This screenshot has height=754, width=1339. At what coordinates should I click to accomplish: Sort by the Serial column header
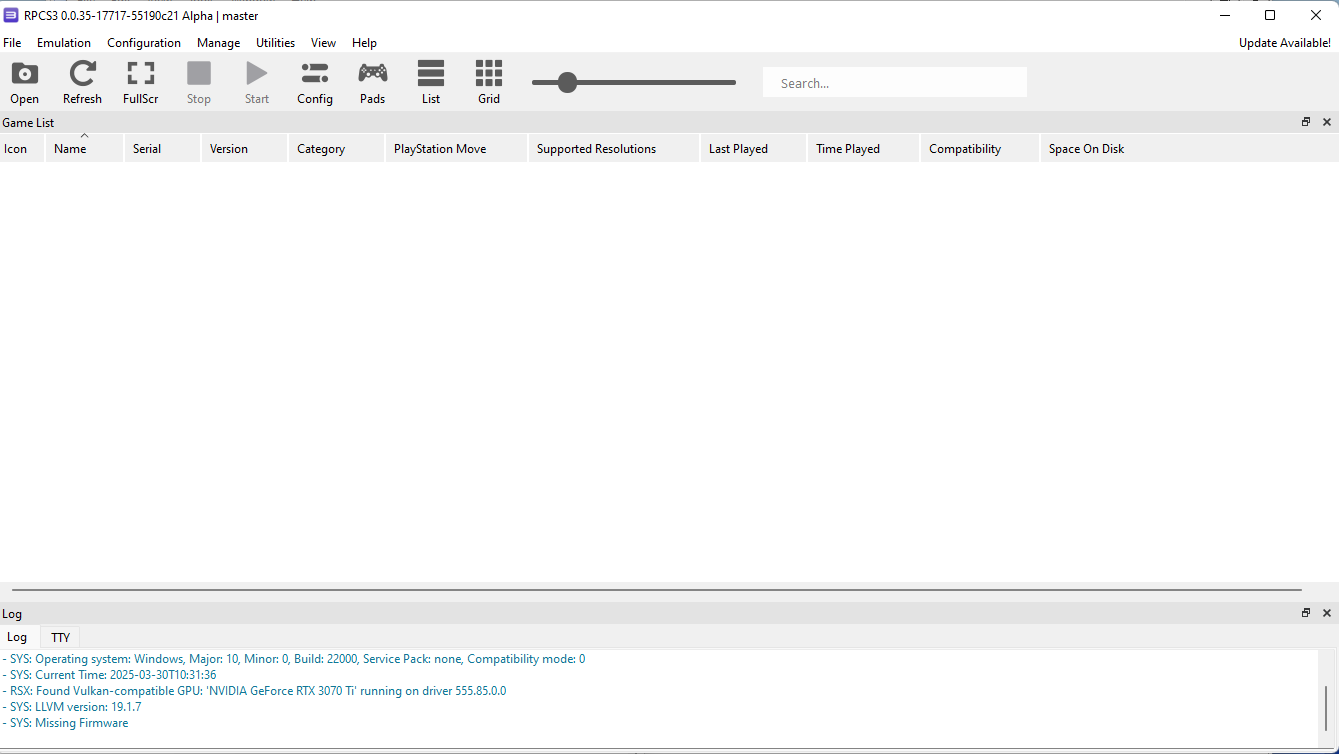(x=162, y=149)
